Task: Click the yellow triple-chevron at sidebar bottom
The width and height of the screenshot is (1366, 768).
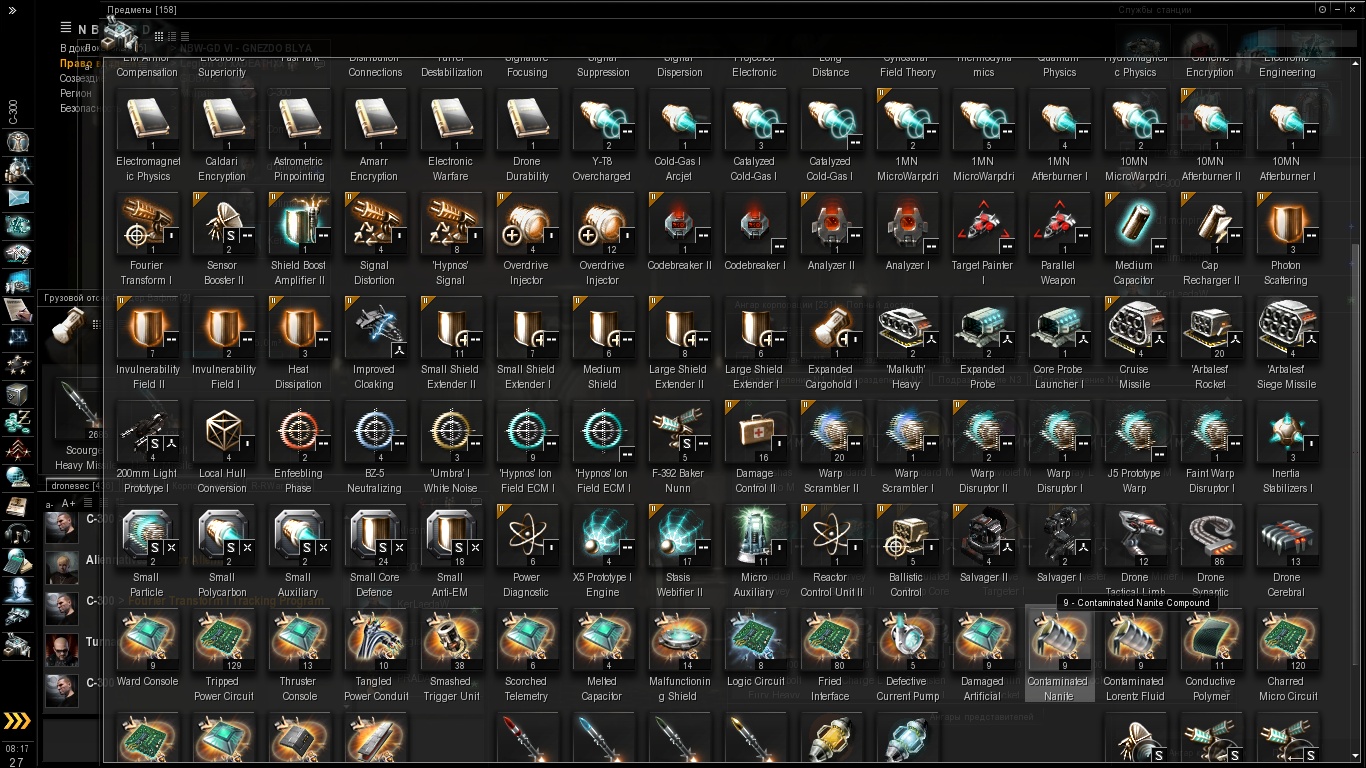Action: (x=17, y=721)
